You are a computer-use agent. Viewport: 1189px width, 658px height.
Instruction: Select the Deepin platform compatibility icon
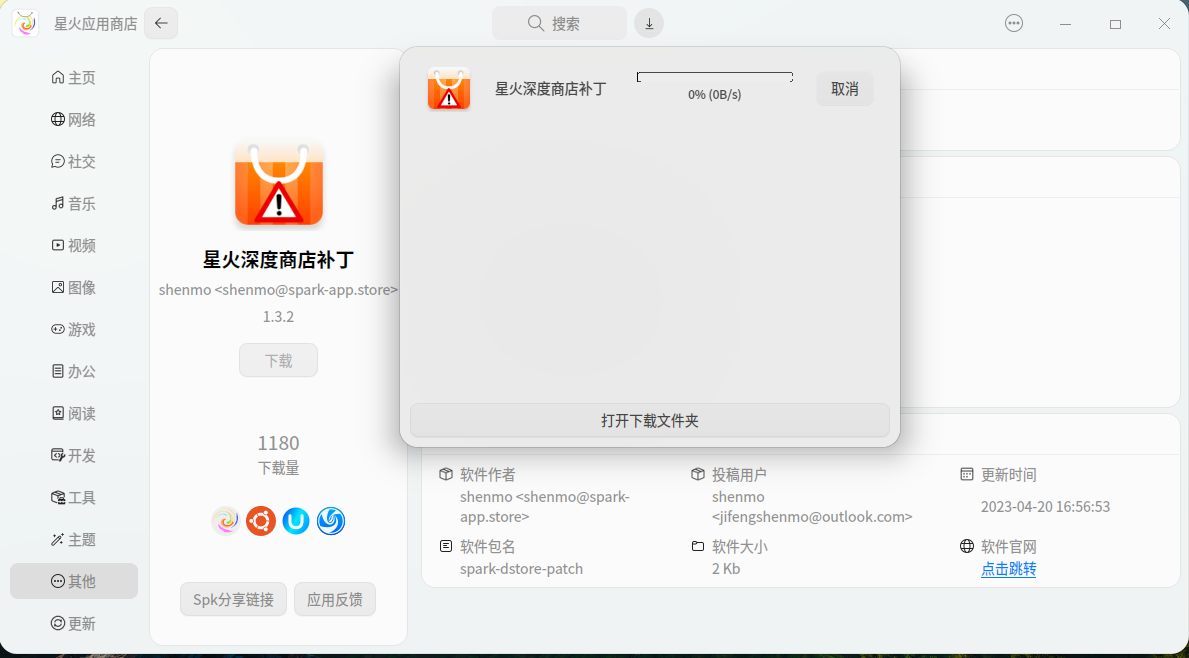coord(331,521)
